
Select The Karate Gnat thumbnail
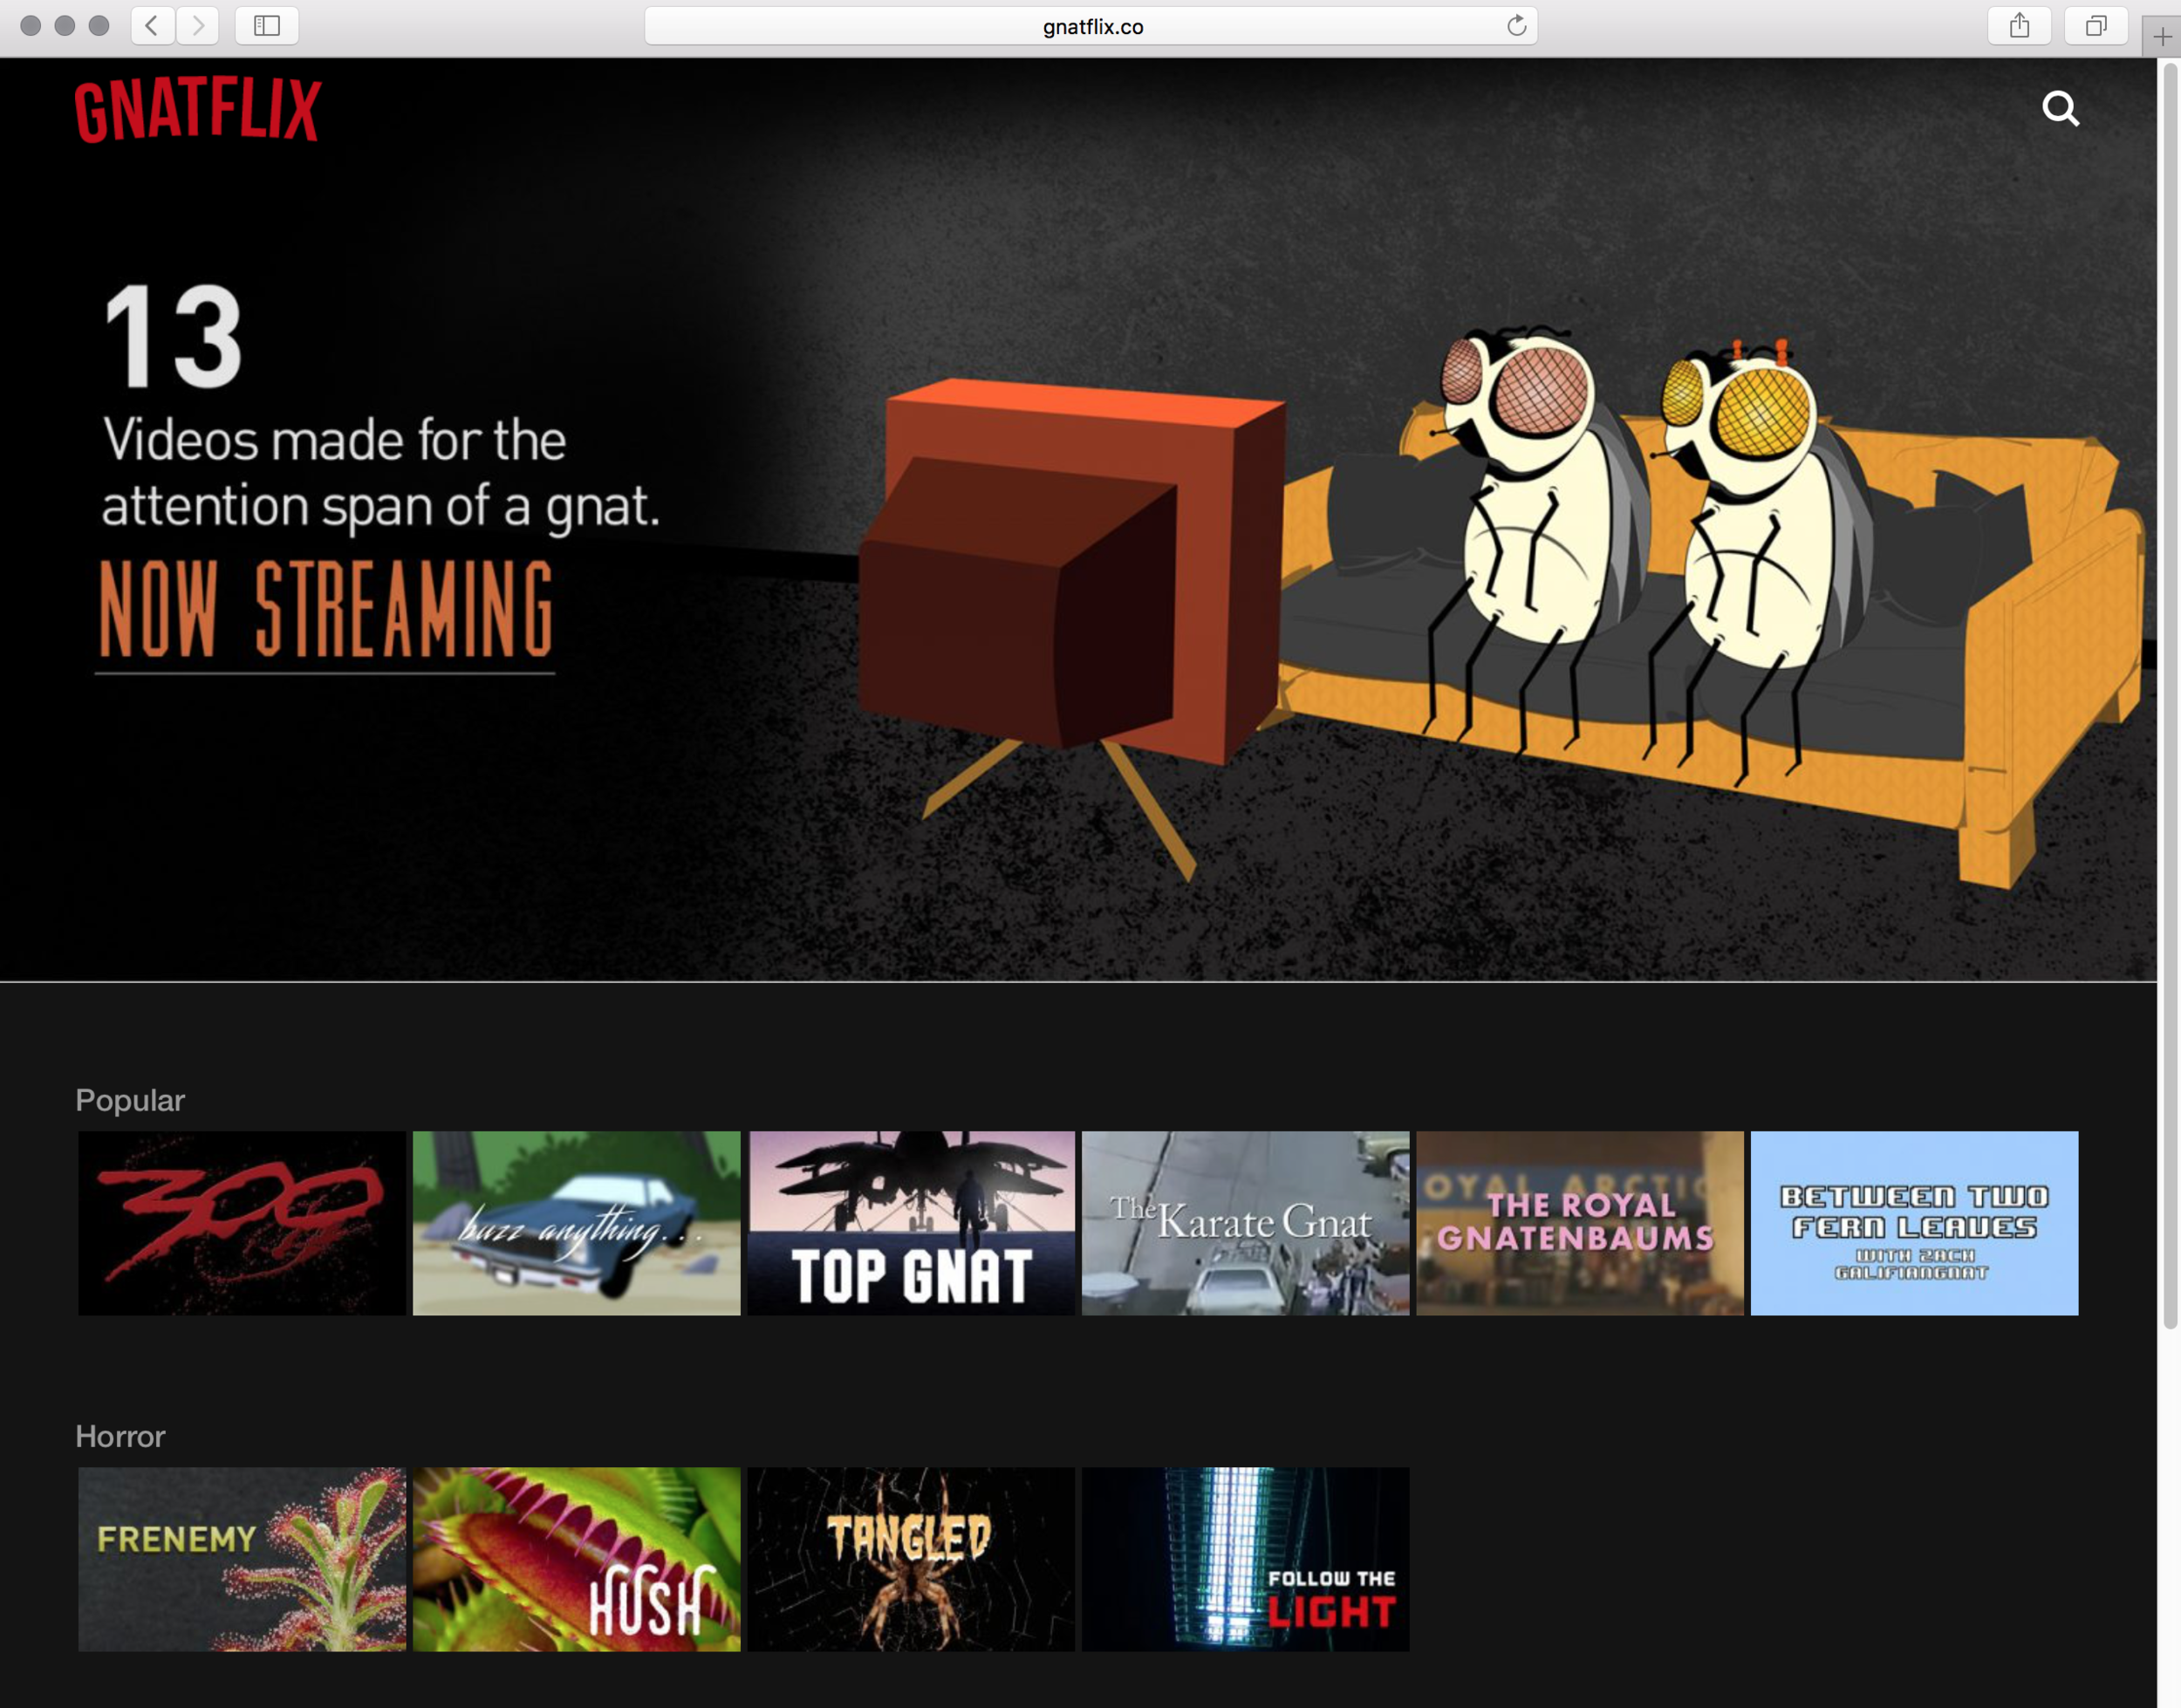click(1245, 1222)
